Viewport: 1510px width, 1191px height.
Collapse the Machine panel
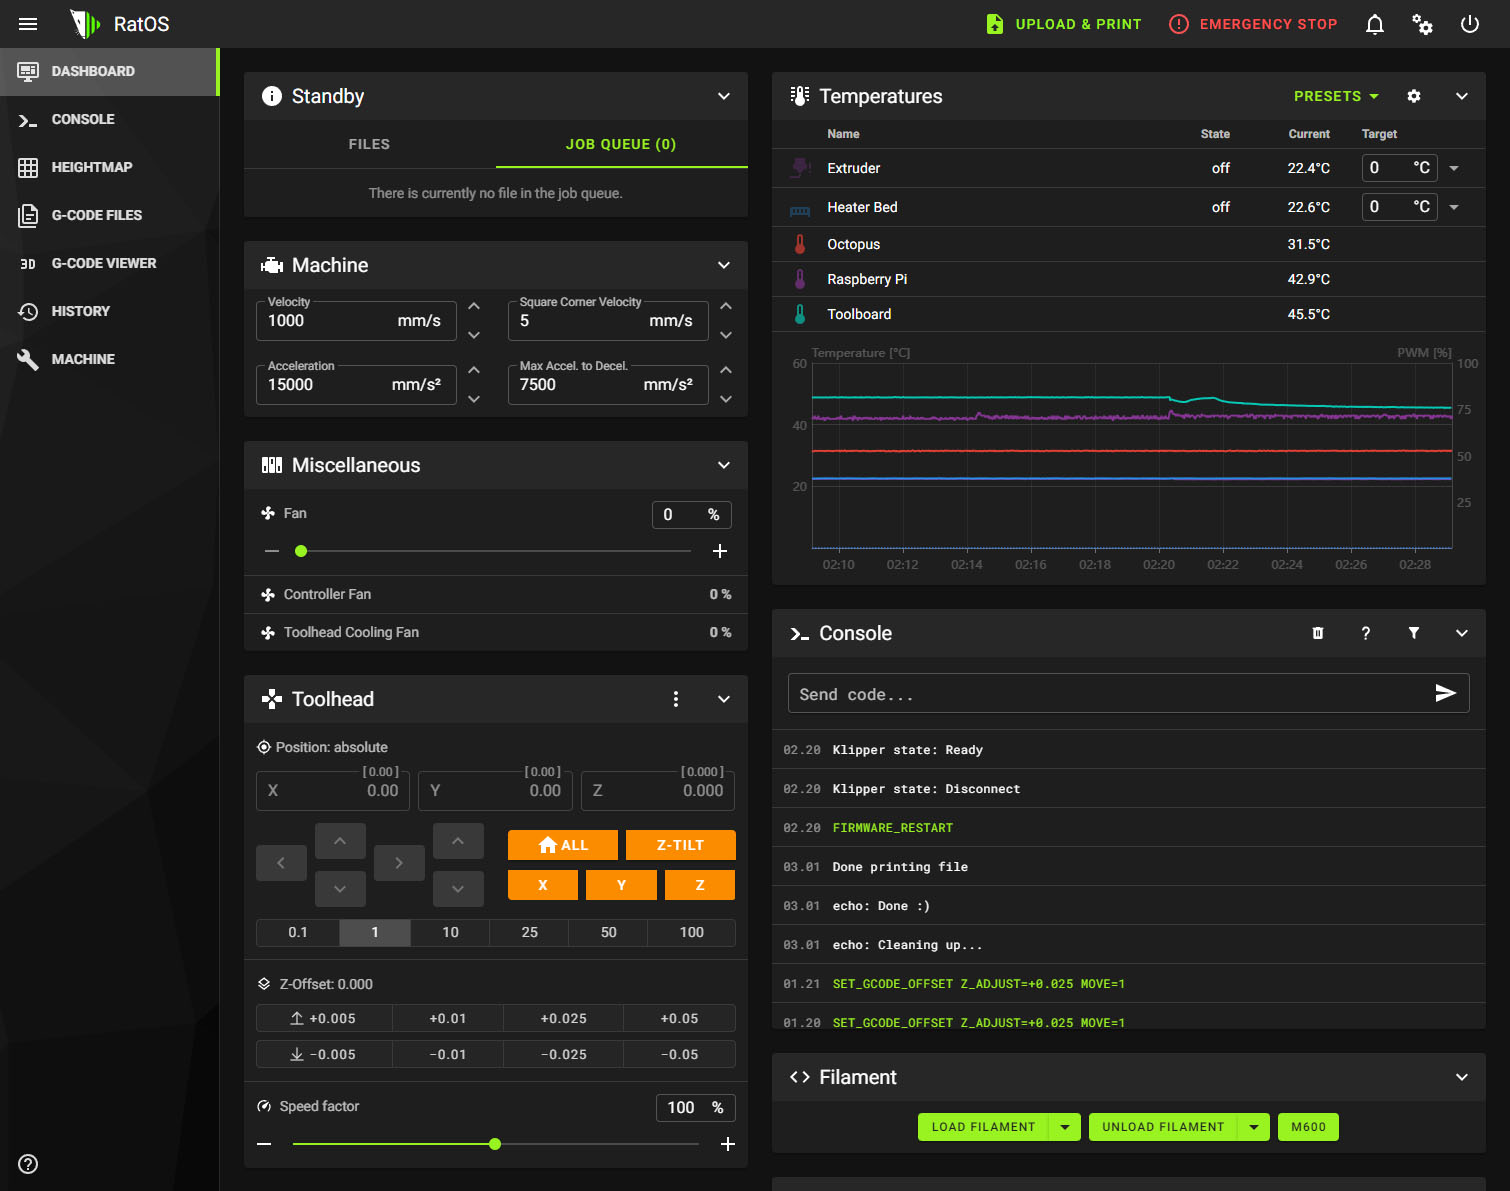click(x=724, y=265)
